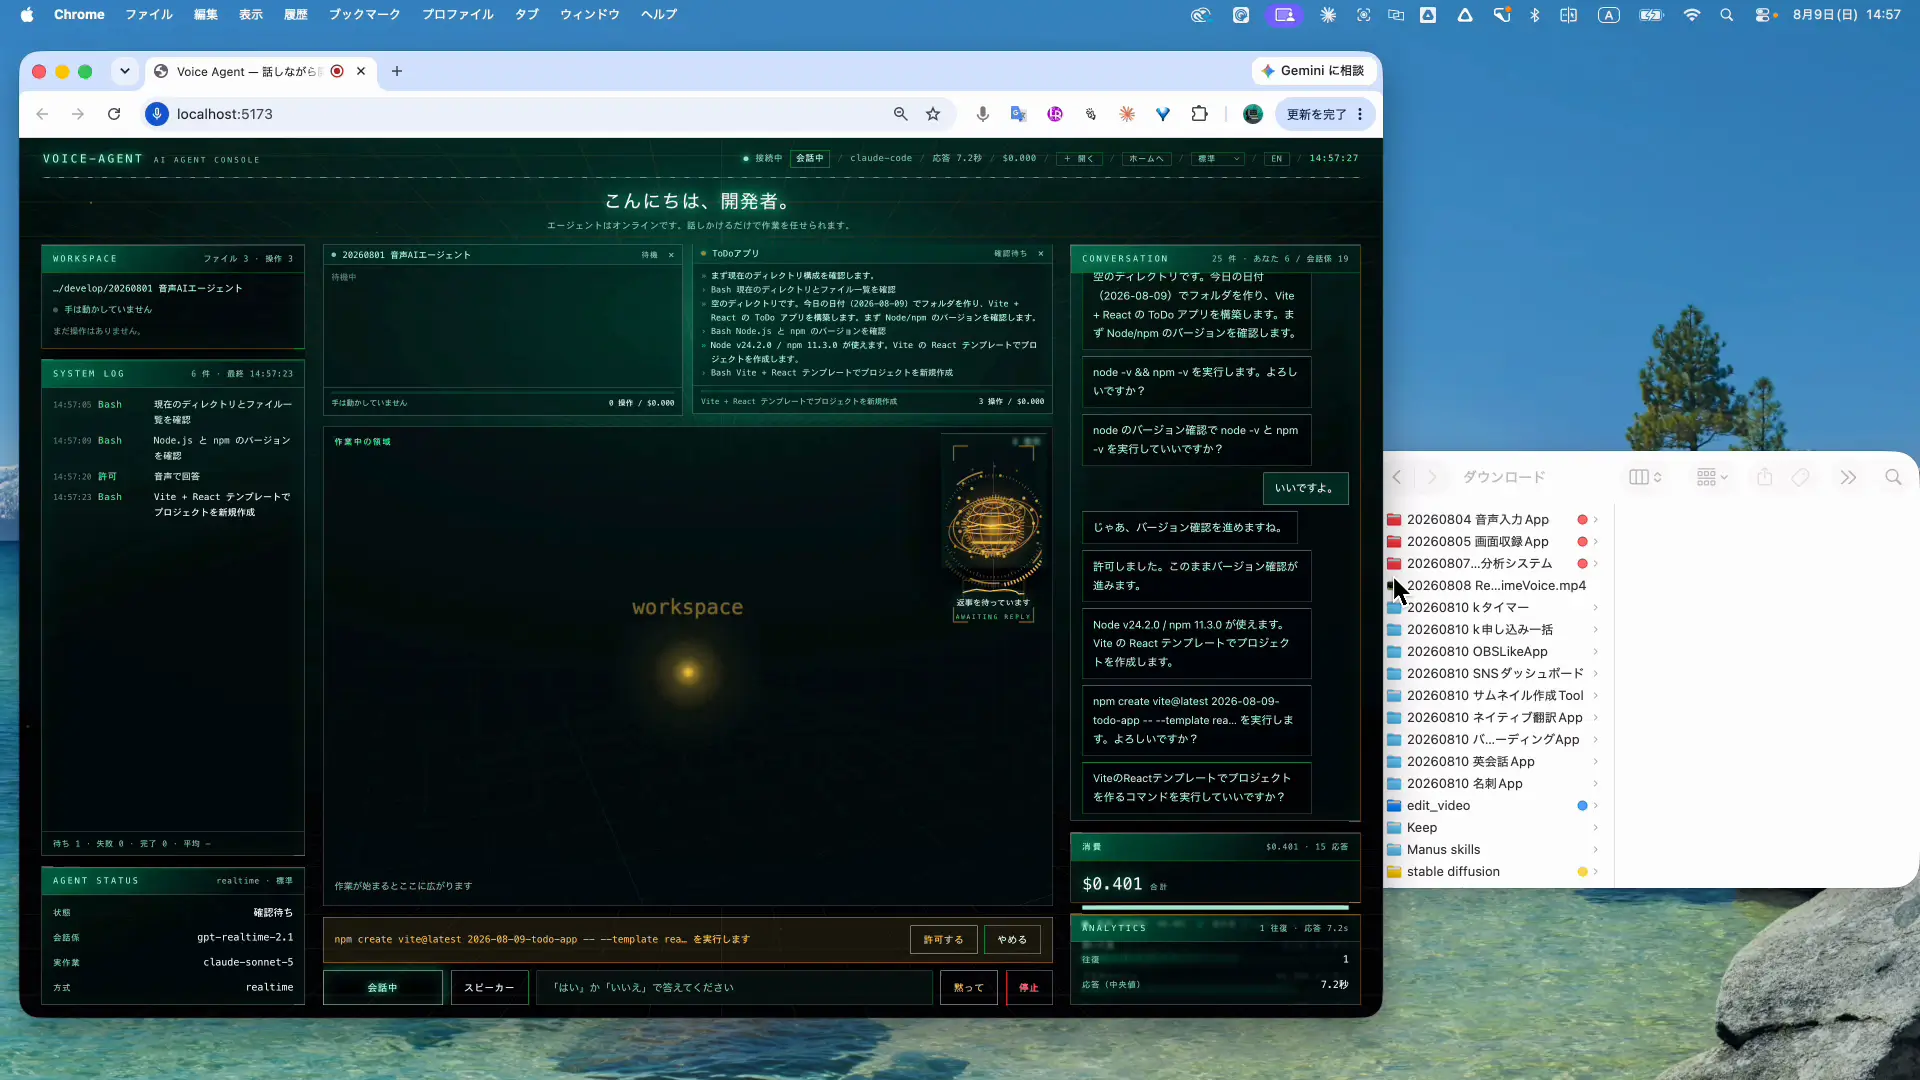Click the consumption cost progress bar
Screen dimensions: 1920x1080
tap(1215, 907)
